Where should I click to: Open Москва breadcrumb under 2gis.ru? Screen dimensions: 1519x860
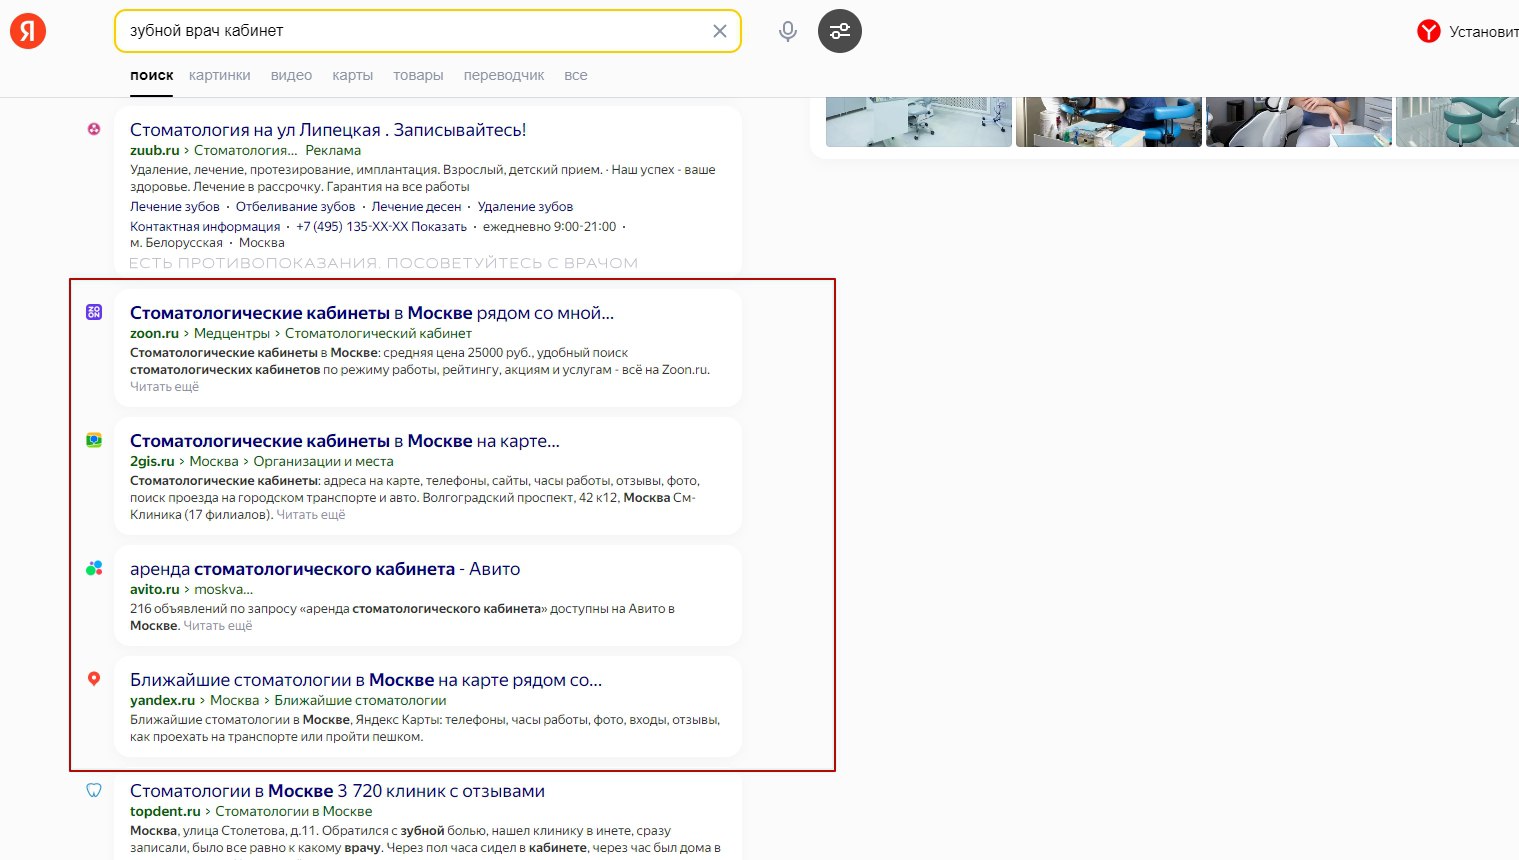tap(214, 461)
